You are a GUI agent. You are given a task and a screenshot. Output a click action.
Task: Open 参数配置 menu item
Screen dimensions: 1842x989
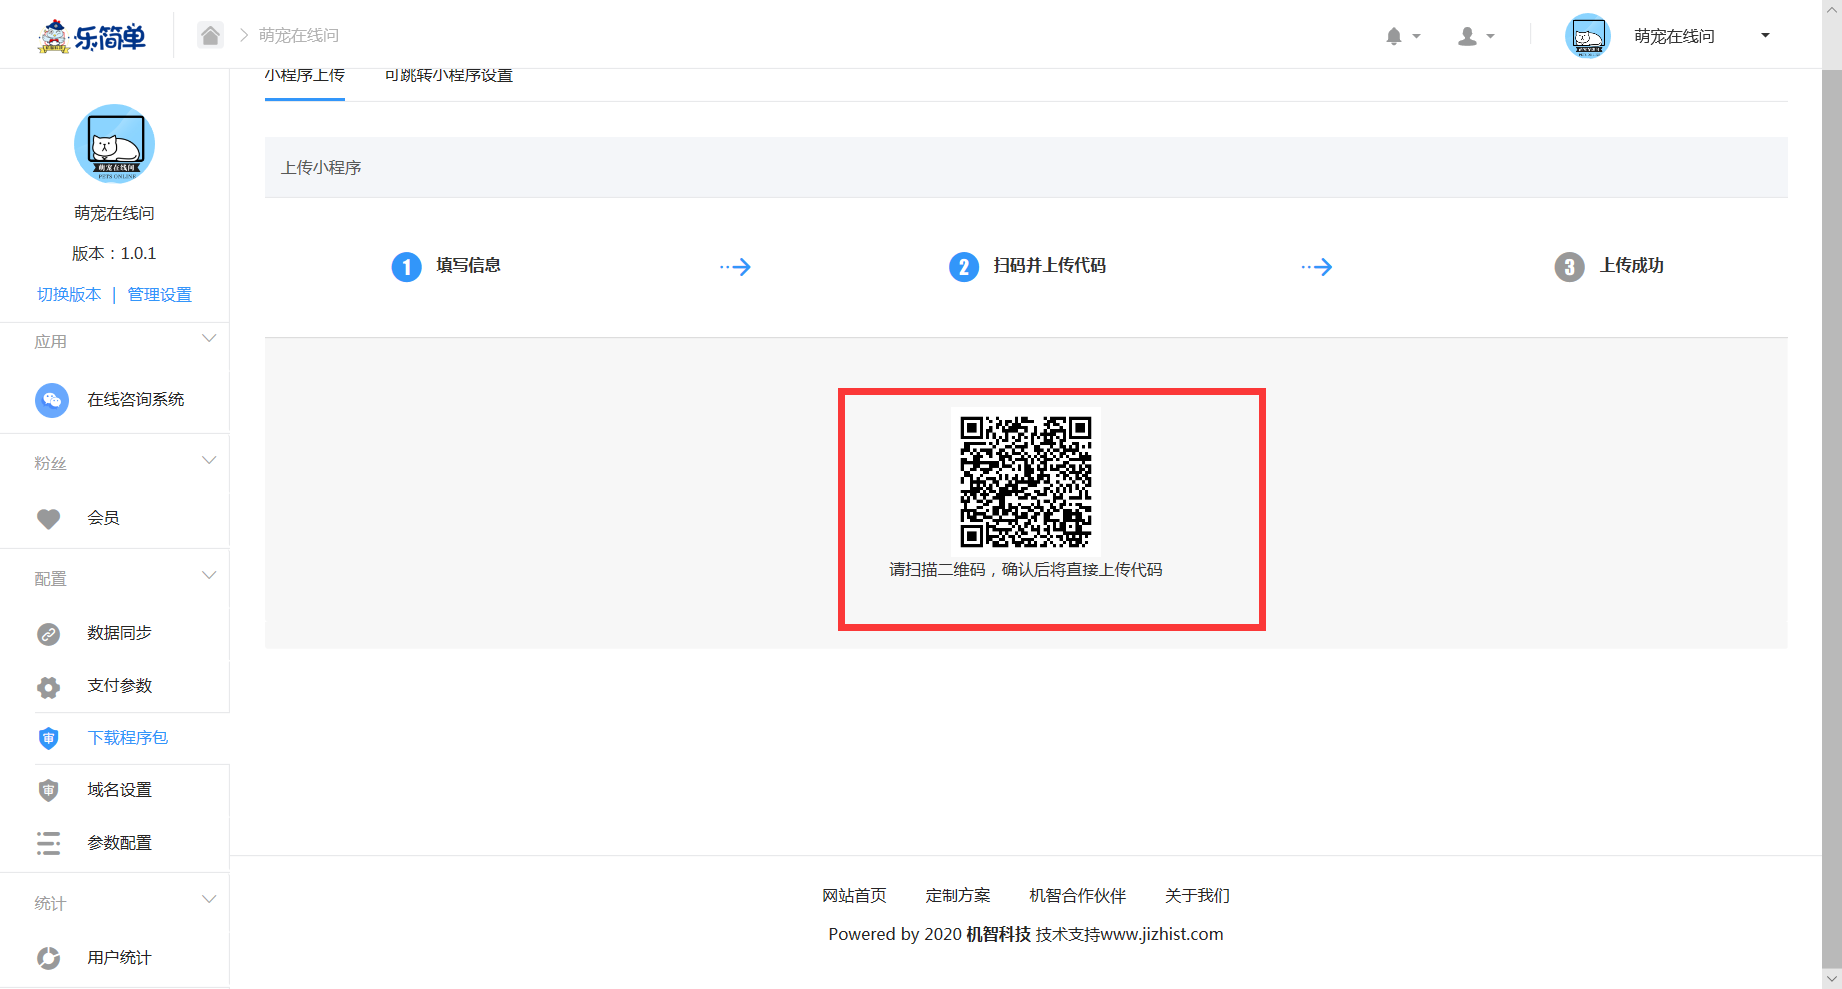pos(119,842)
